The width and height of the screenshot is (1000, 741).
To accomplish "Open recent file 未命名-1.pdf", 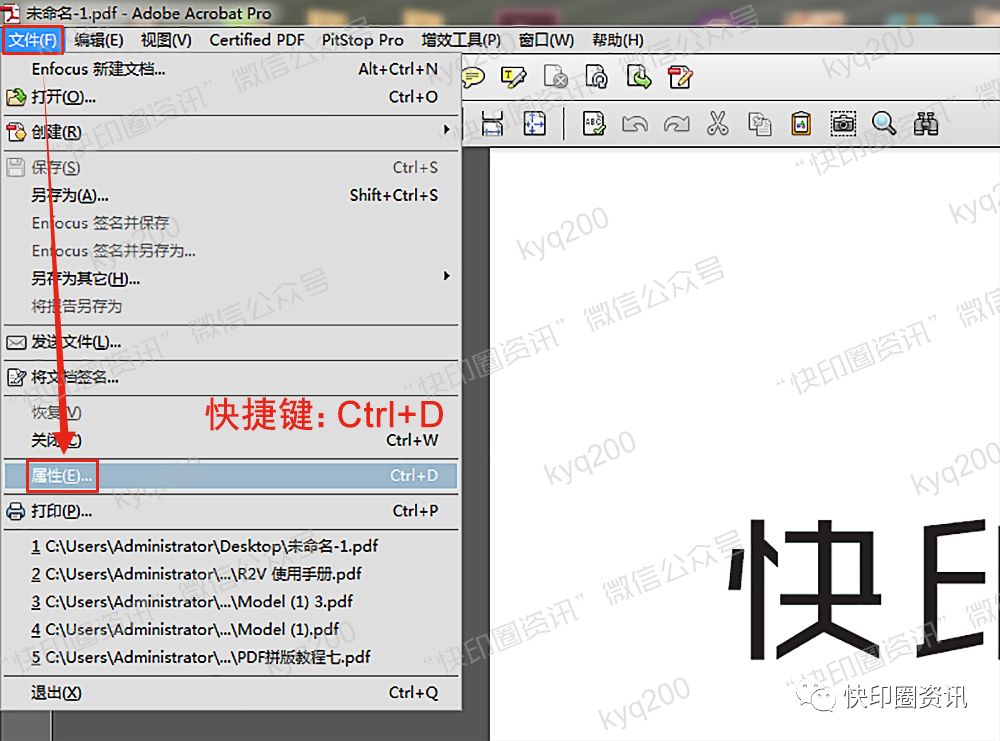I will coord(232,547).
